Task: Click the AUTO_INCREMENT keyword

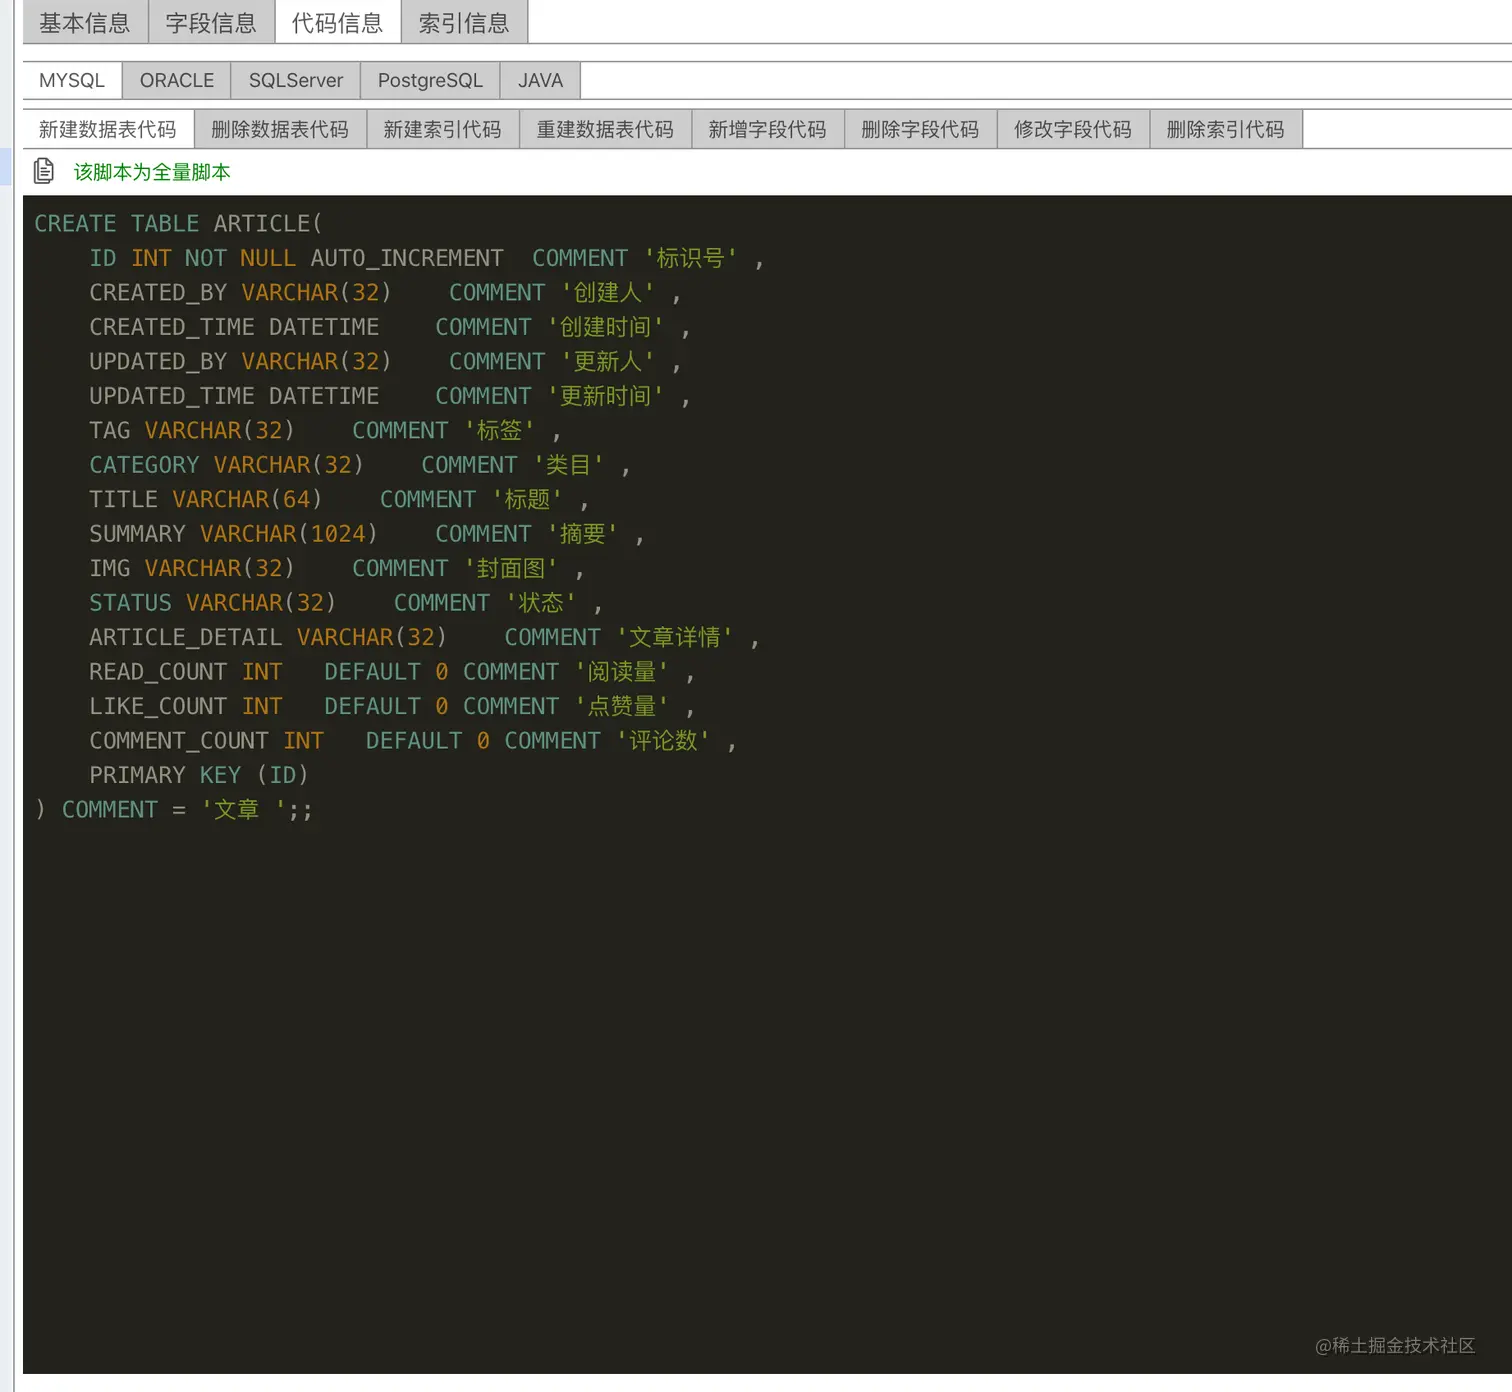Action: click(407, 258)
